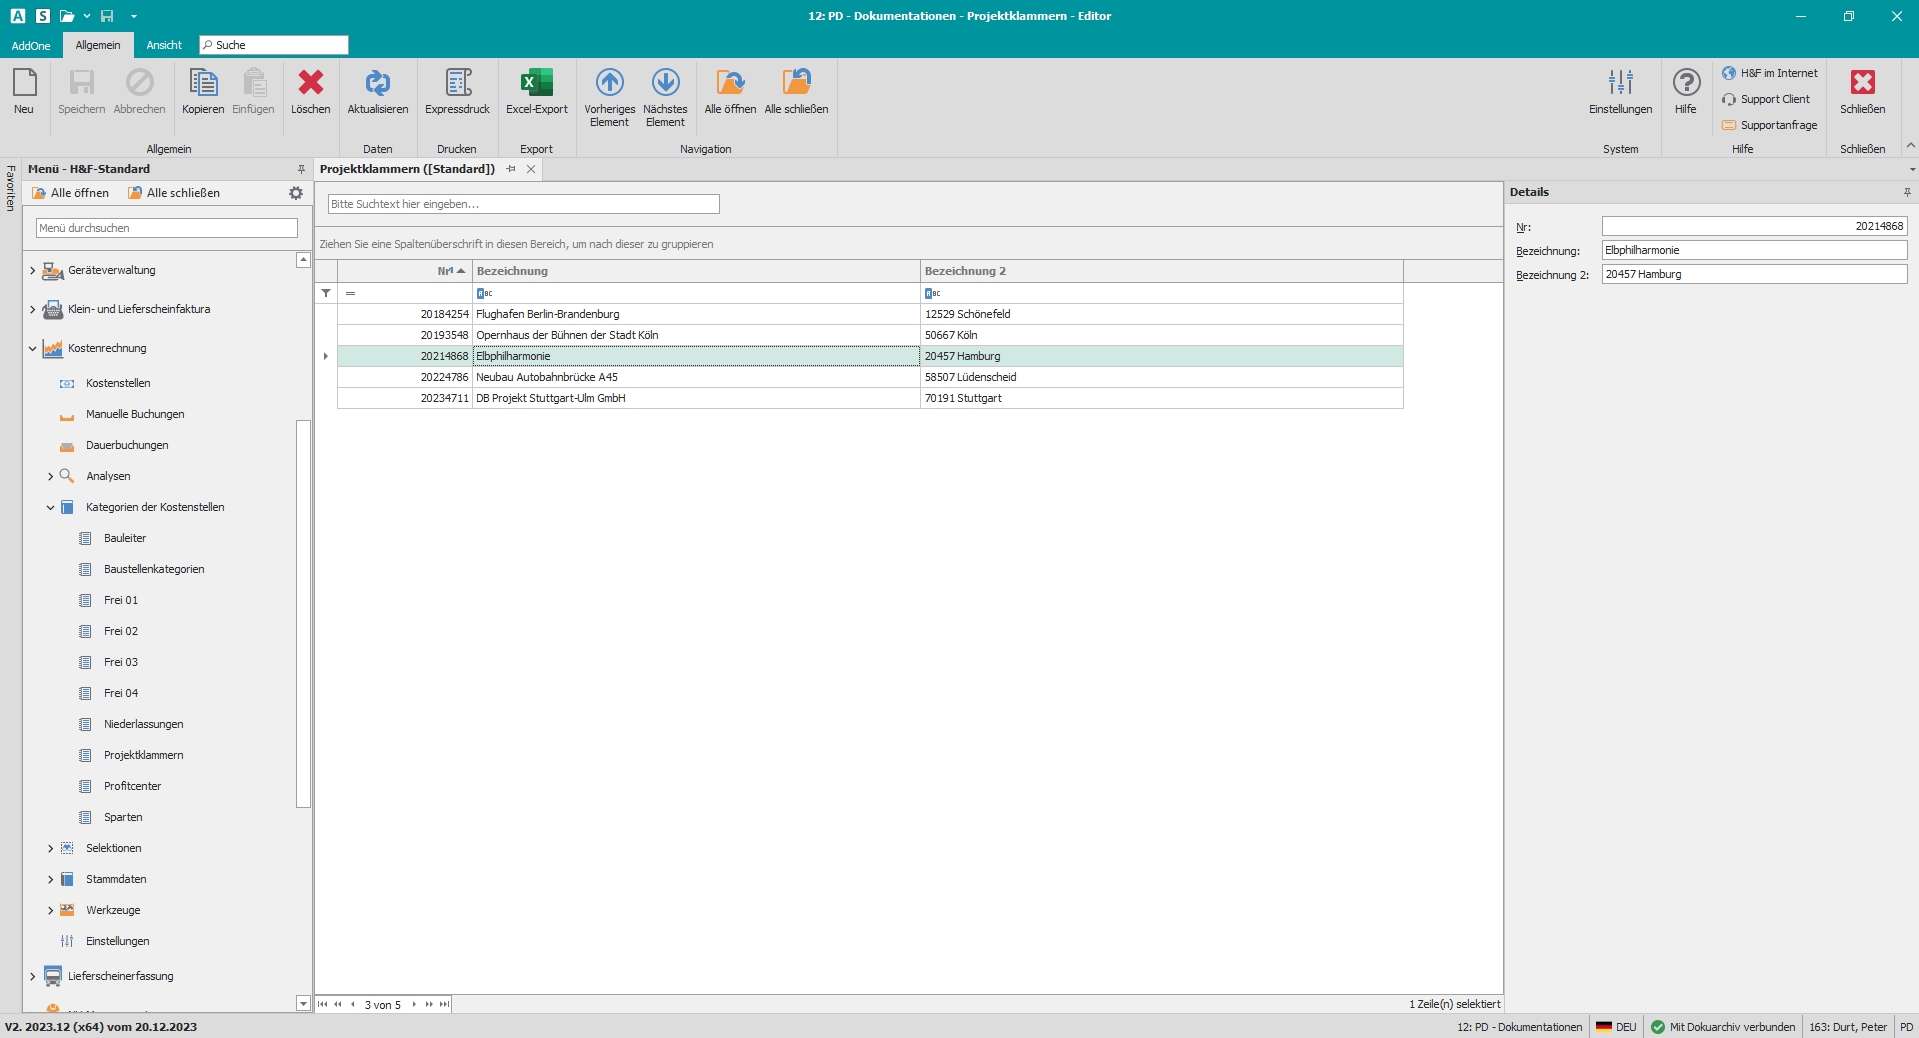Switch to the Ansicht ribbon tab
This screenshot has height=1038, width=1919.
(164, 45)
